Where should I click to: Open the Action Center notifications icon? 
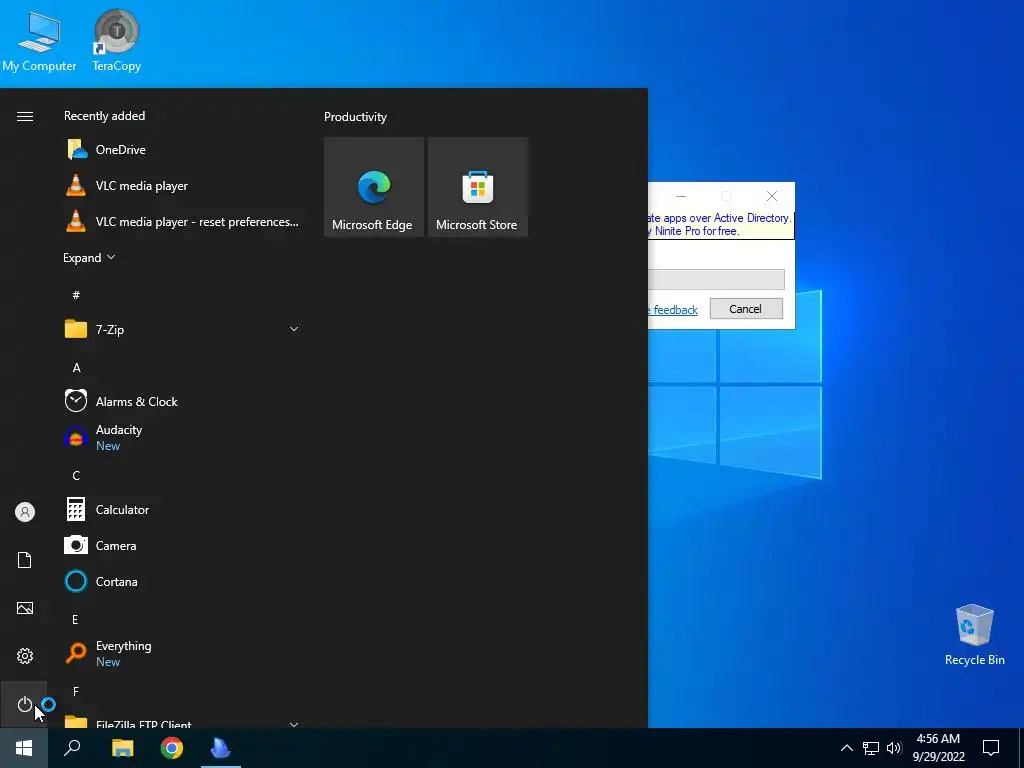tap(991, 748)
